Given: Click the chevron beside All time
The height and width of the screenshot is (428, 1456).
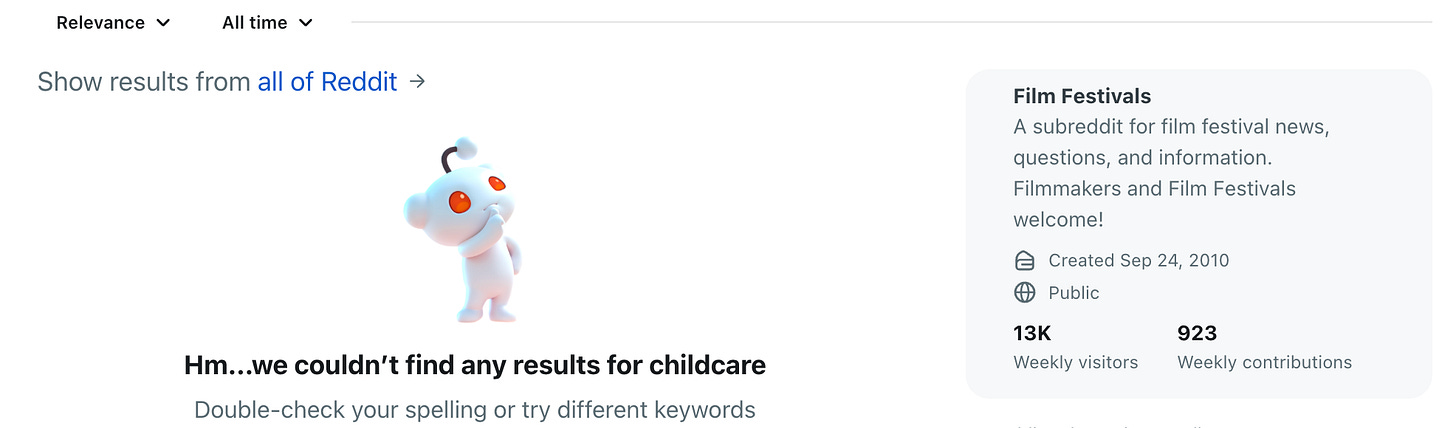Looking at the screenshot, I should [306, 23].
